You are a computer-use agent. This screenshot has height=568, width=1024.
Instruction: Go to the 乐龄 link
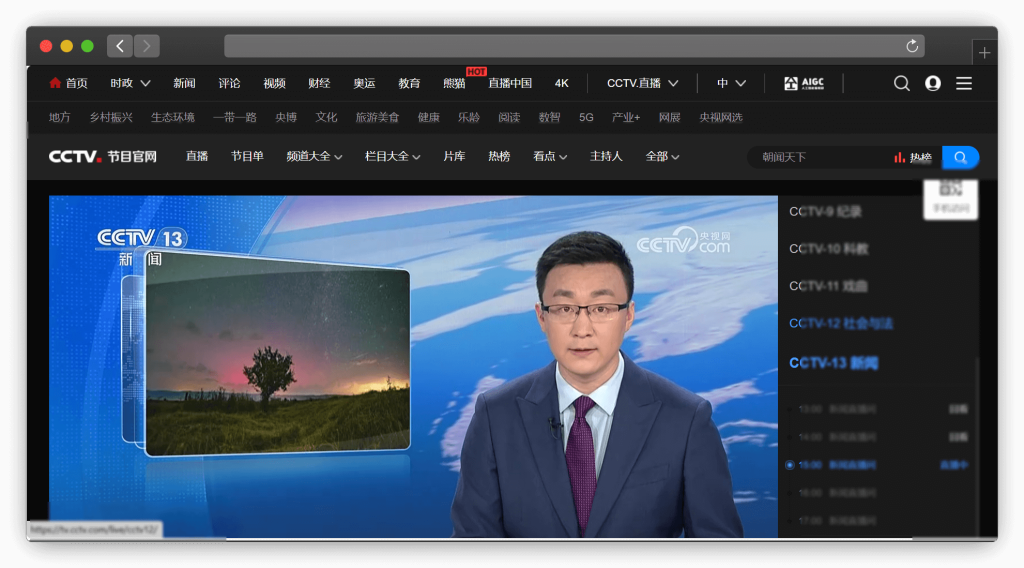coord(469,118)
